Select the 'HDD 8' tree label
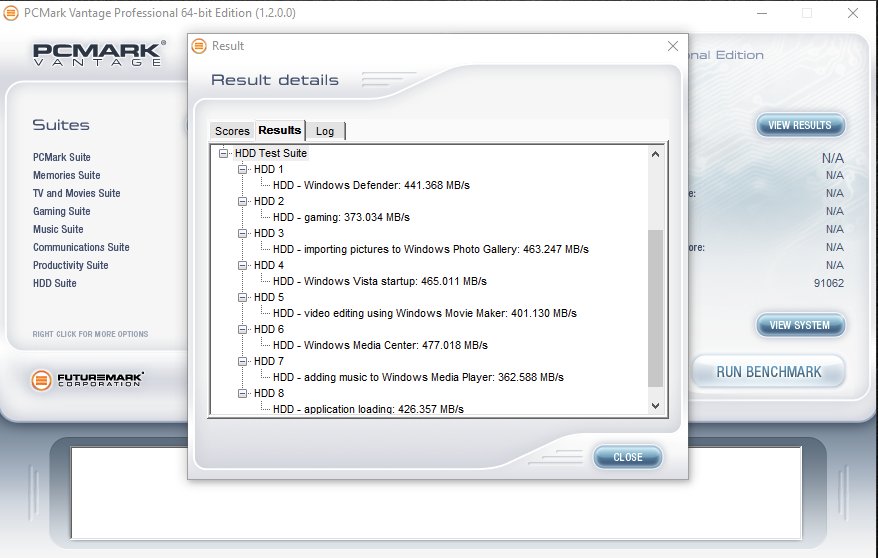 point(269,393)
